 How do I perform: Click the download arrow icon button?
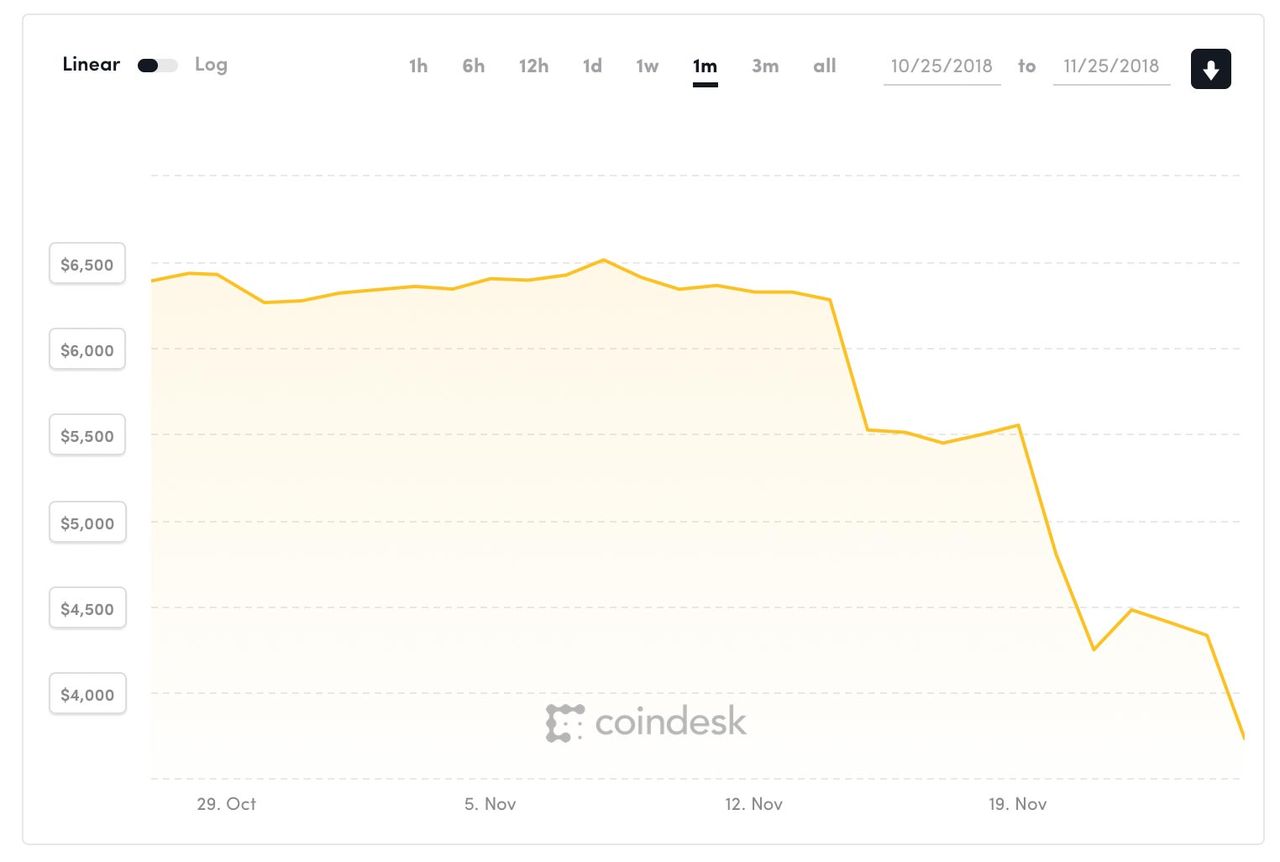[1210, 69]
